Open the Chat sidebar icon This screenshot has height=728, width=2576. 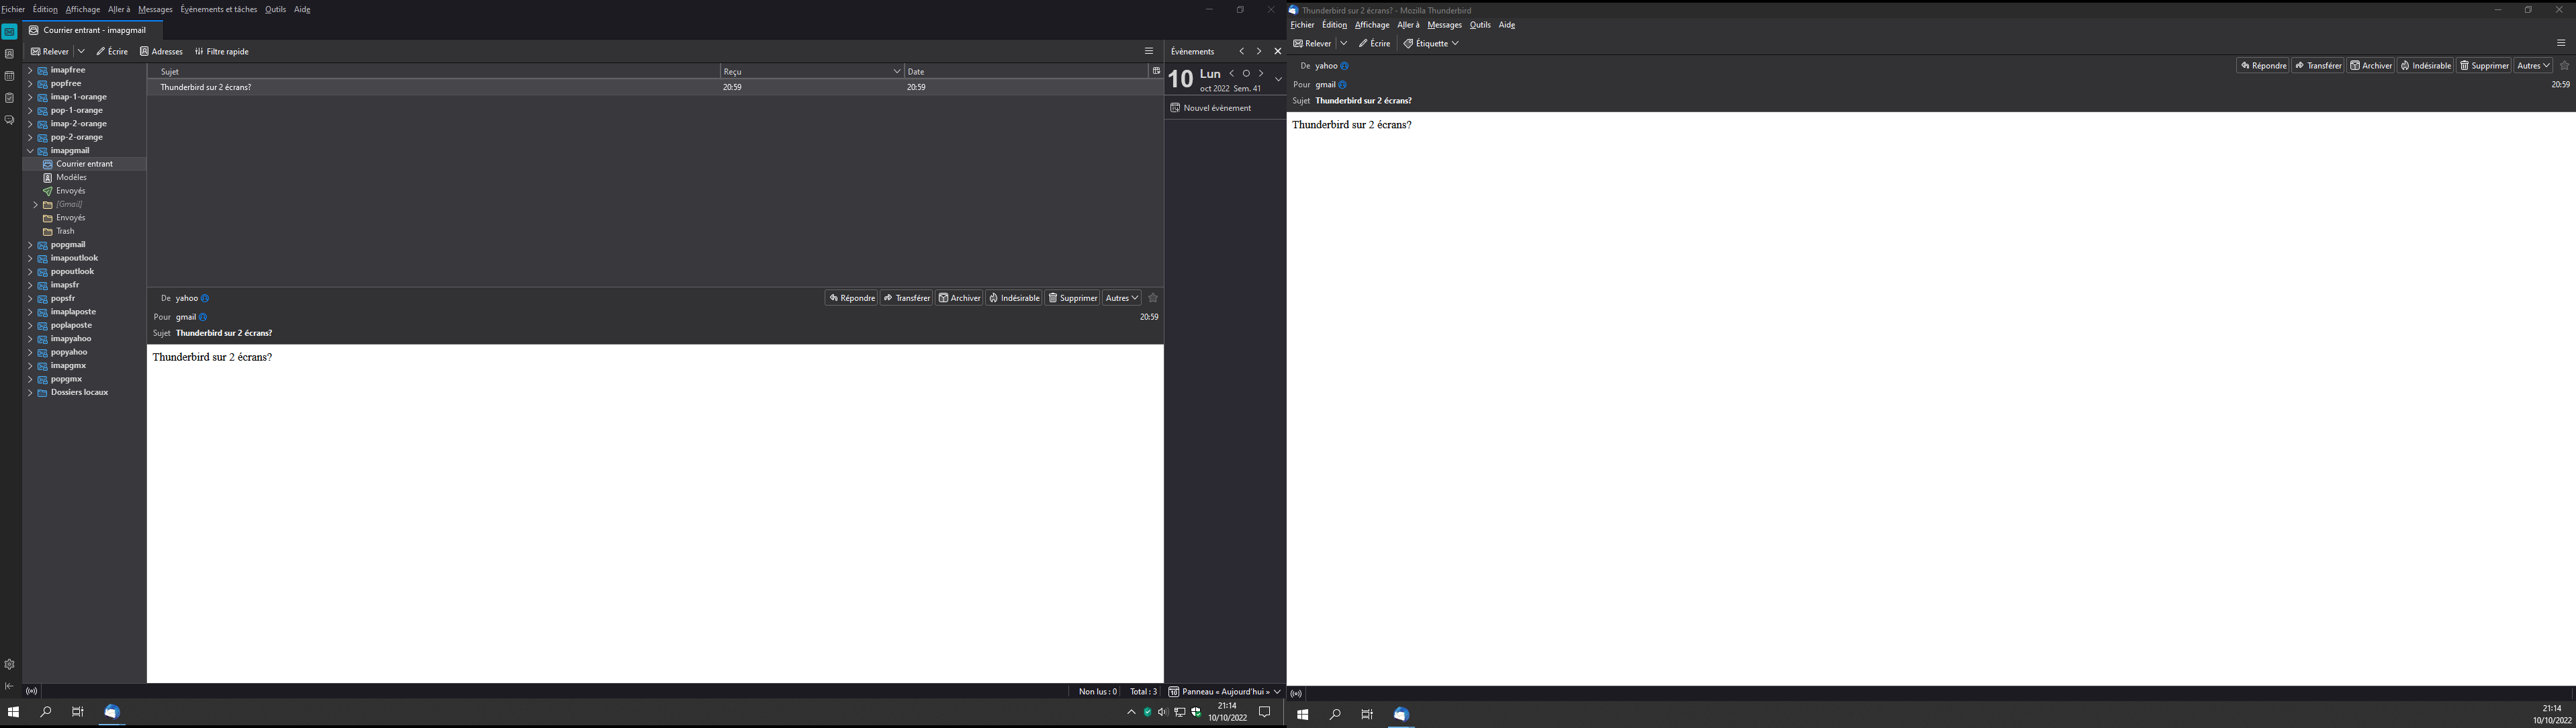point(9,120)
